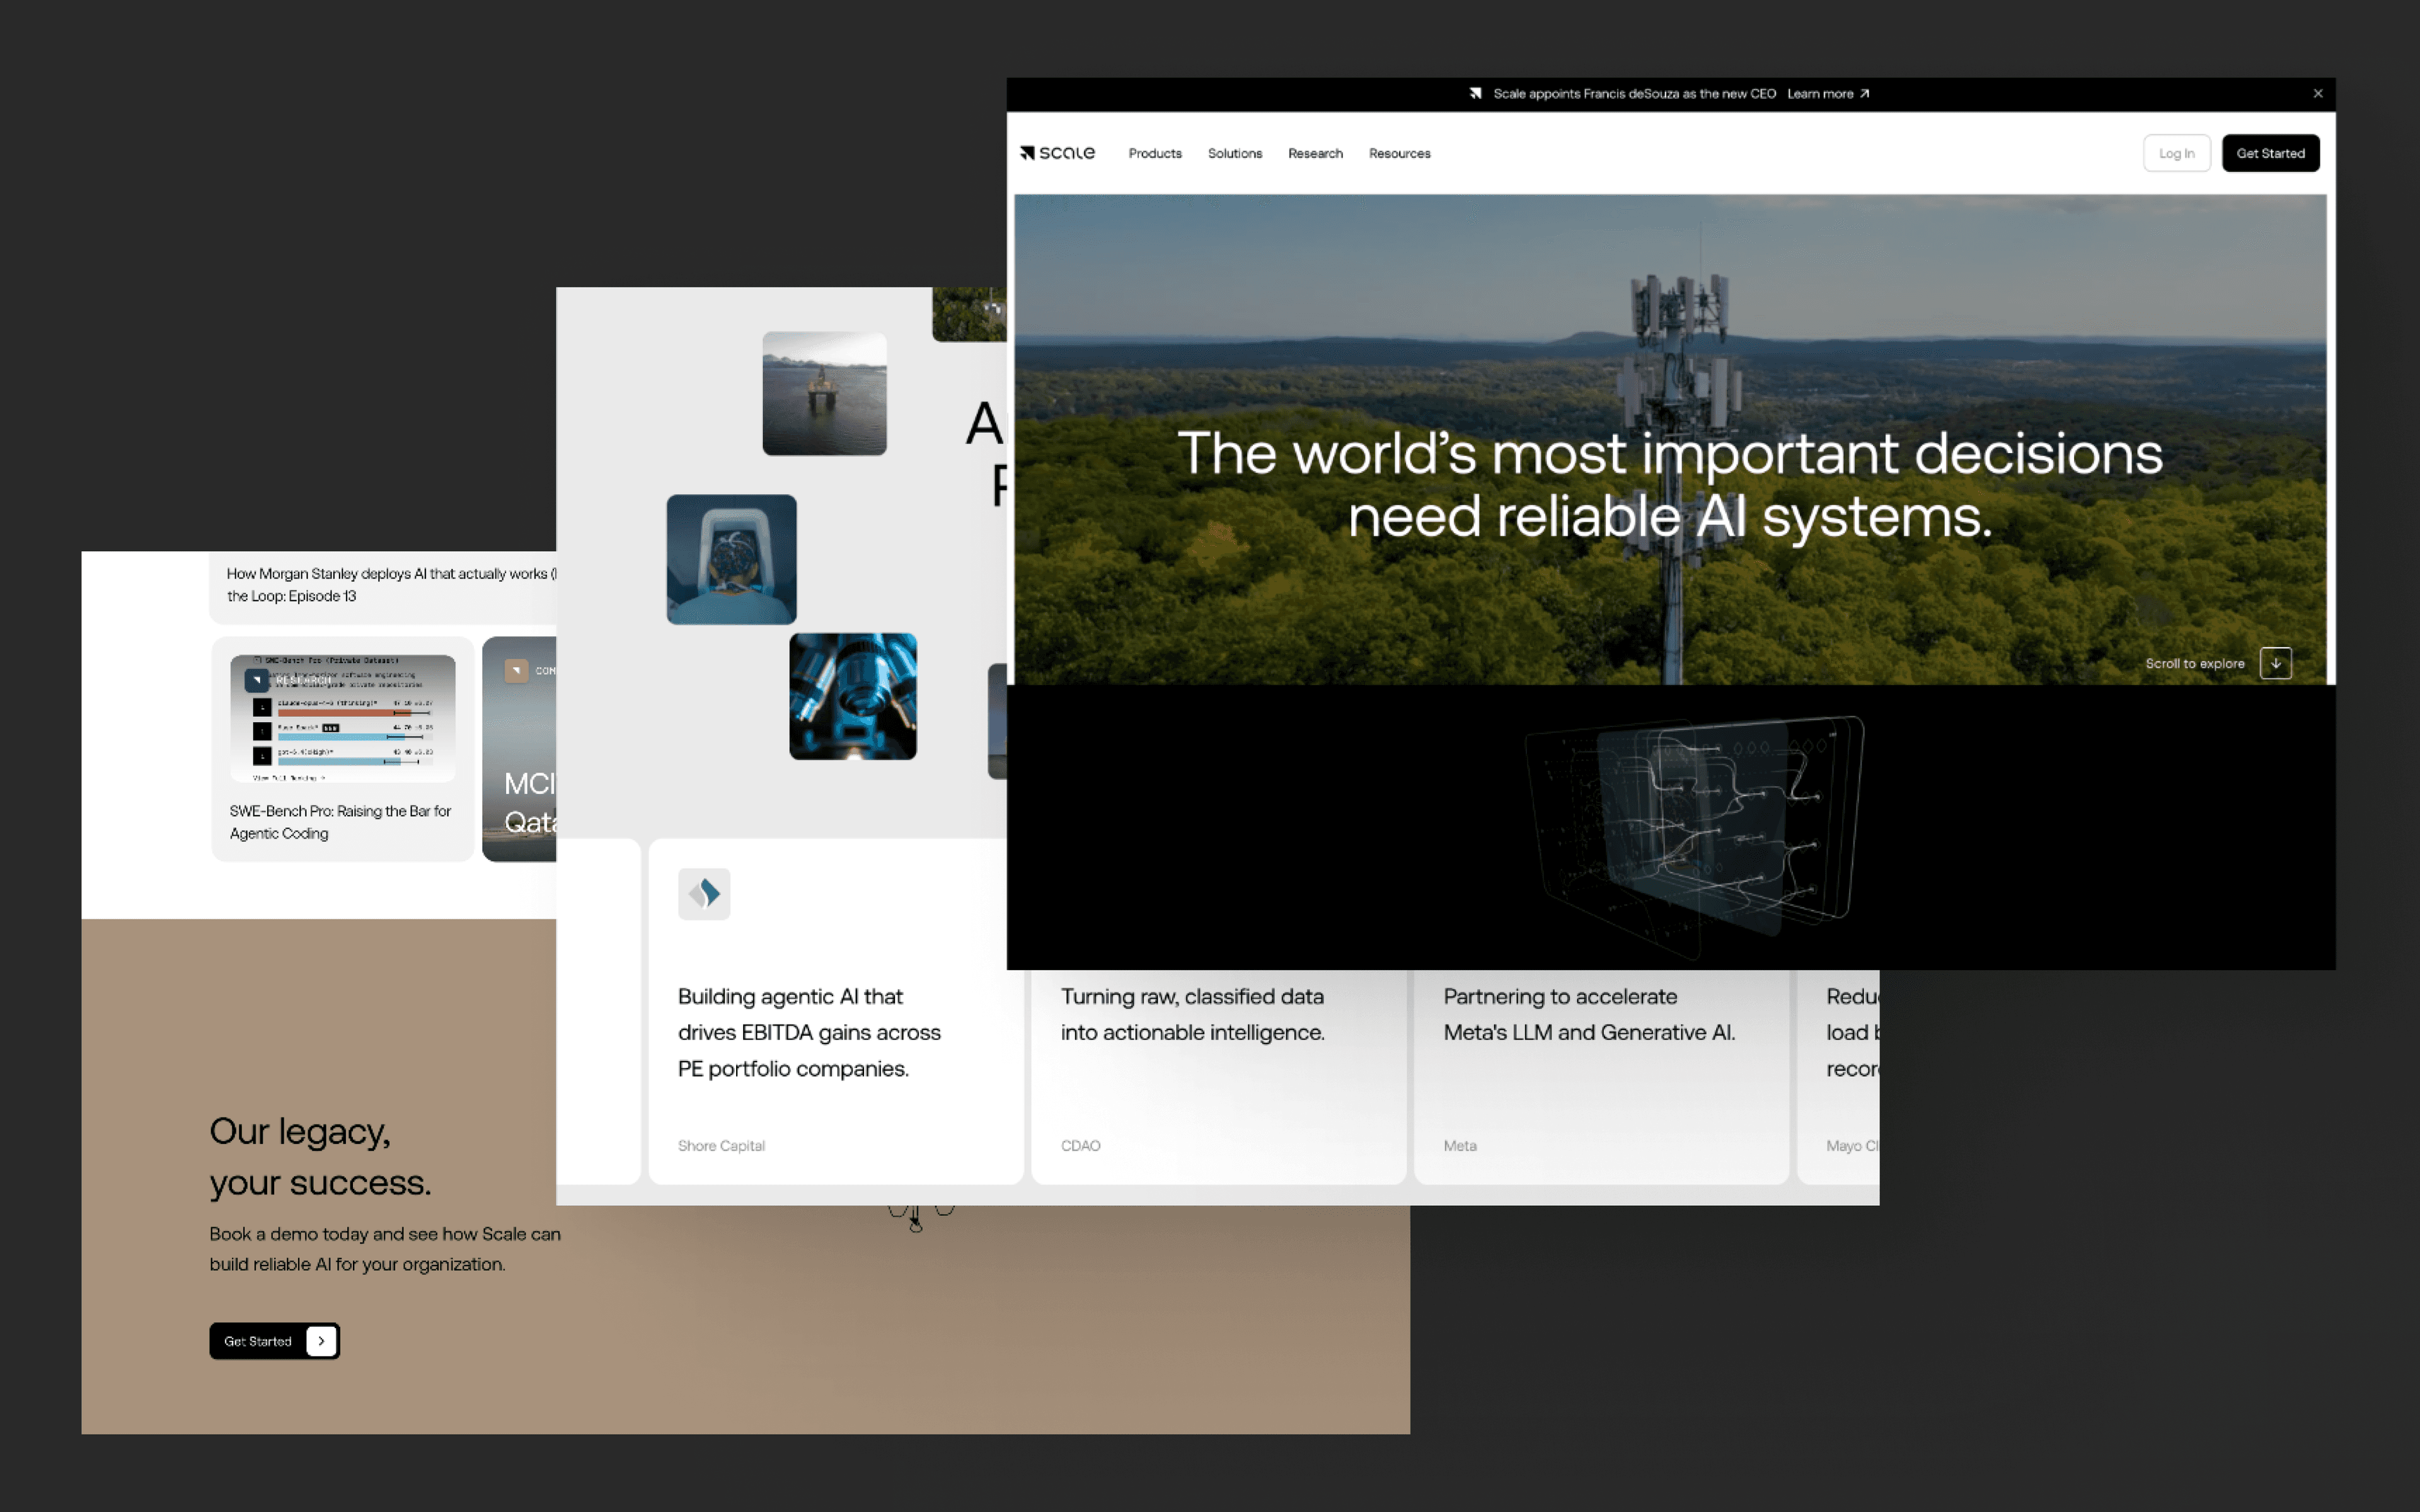The width and height of the screenshot is (2420, 1512).
Task: Open the Resources menu
Action: coord(1399,153)
